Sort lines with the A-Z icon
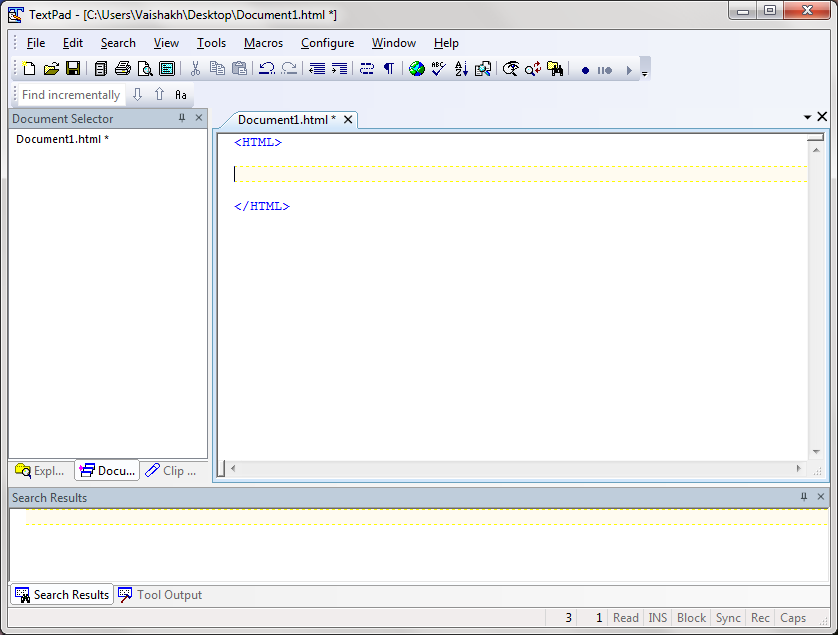 coord(461,69)
